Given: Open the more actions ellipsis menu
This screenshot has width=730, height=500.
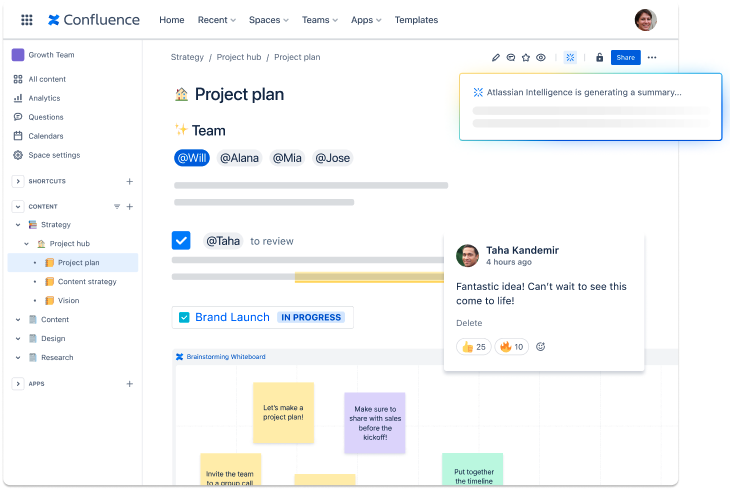Looking at the screenshot, I should coord(652,58).
